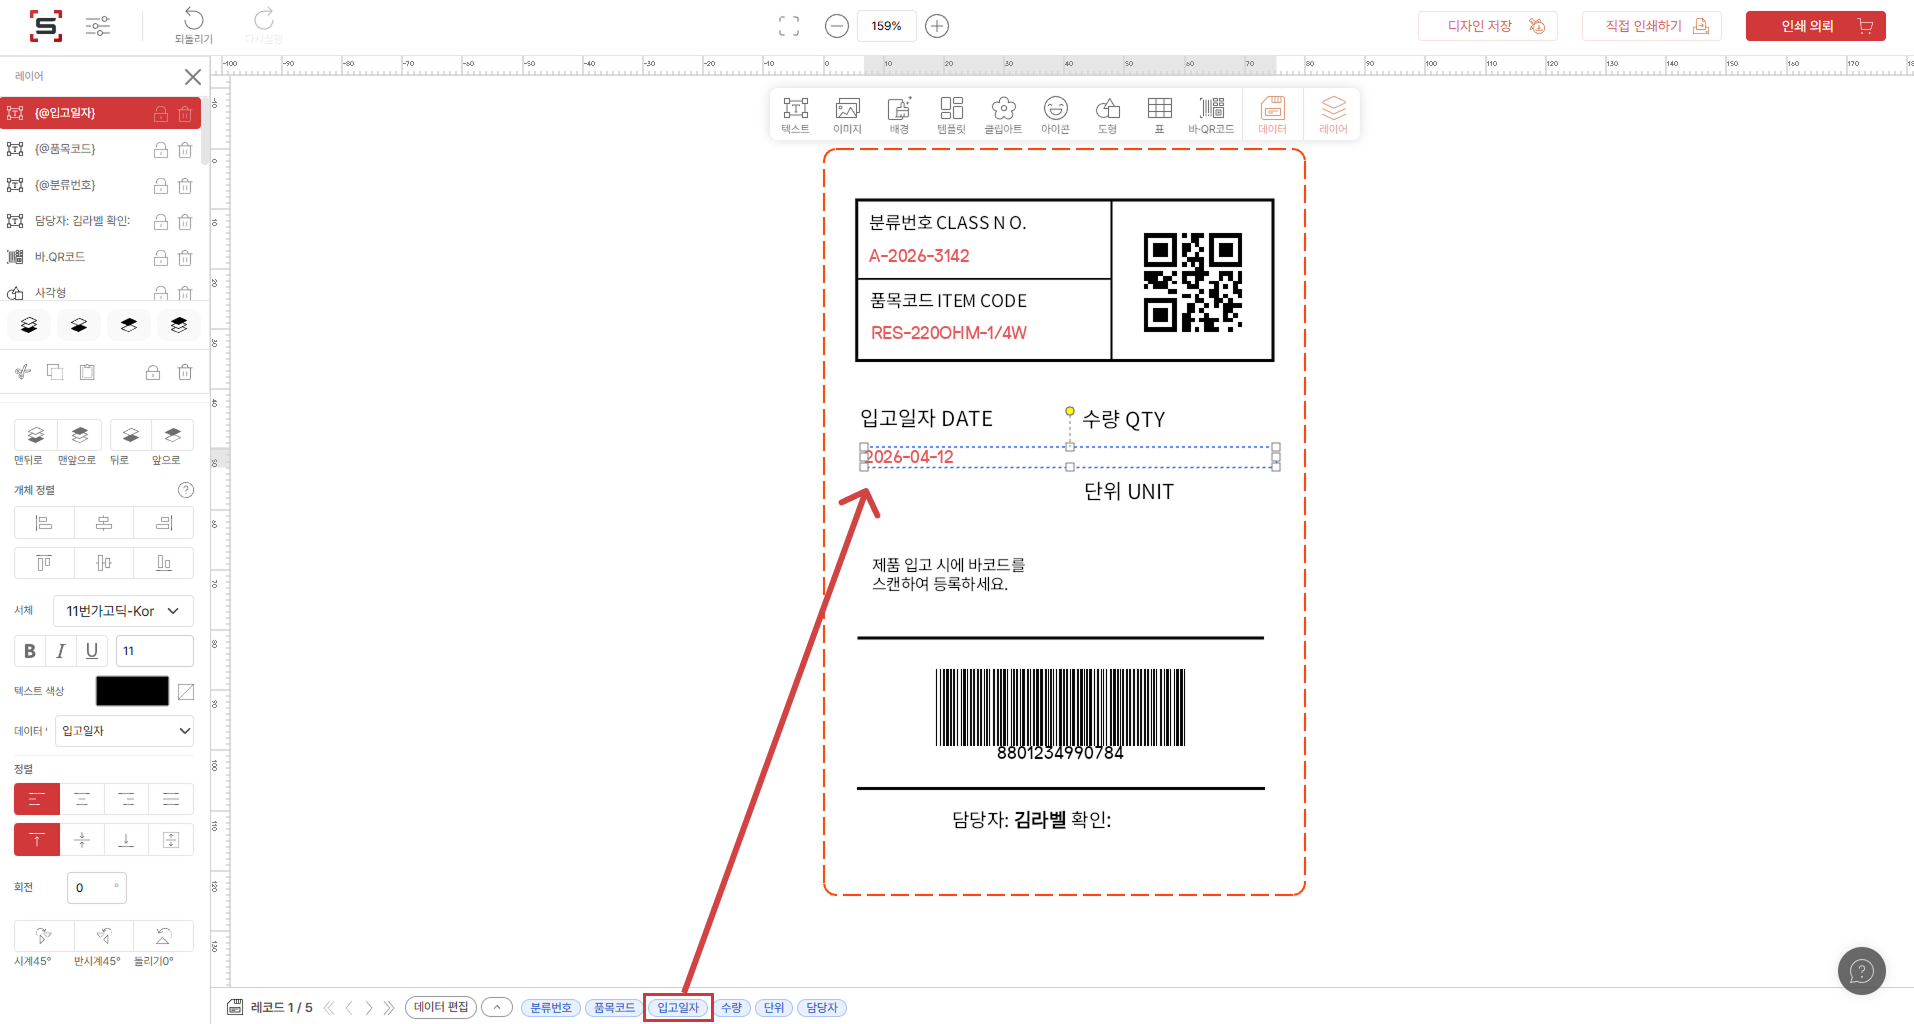Open the Clipart tool
The width and height of the screenshot is (1914, 1024).
pos(1003,114)
